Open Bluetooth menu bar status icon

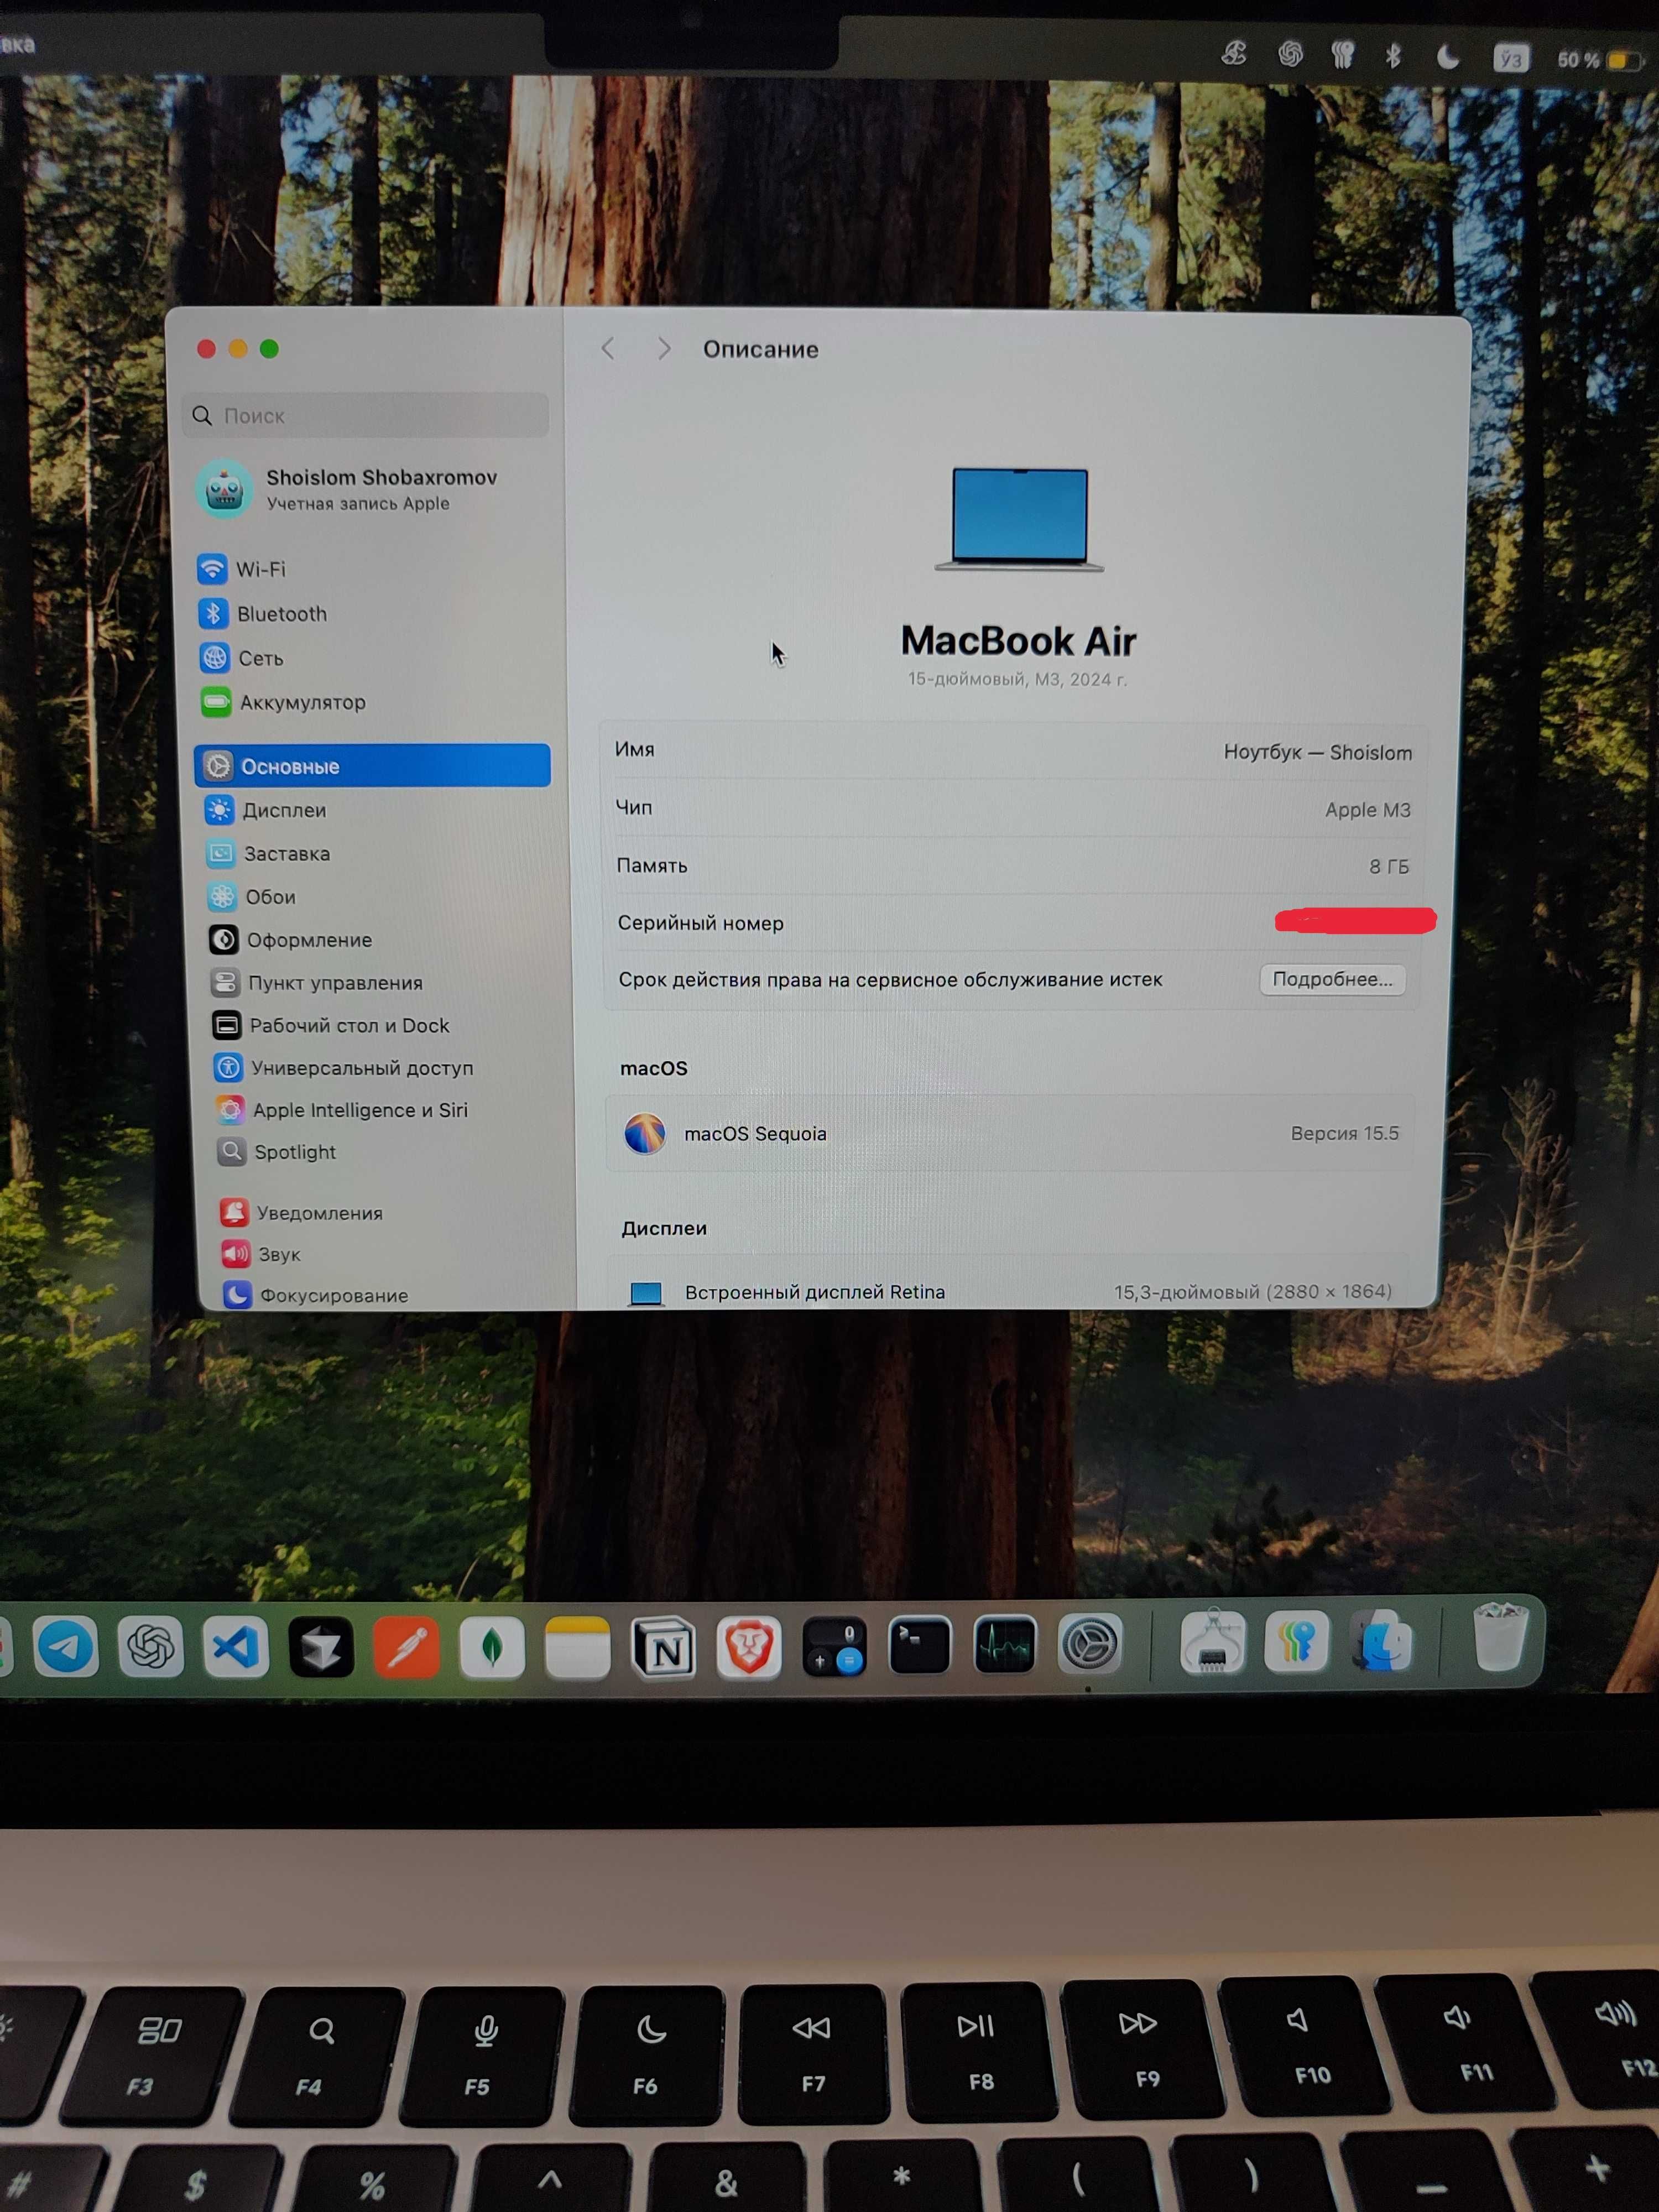(1393, 56)
